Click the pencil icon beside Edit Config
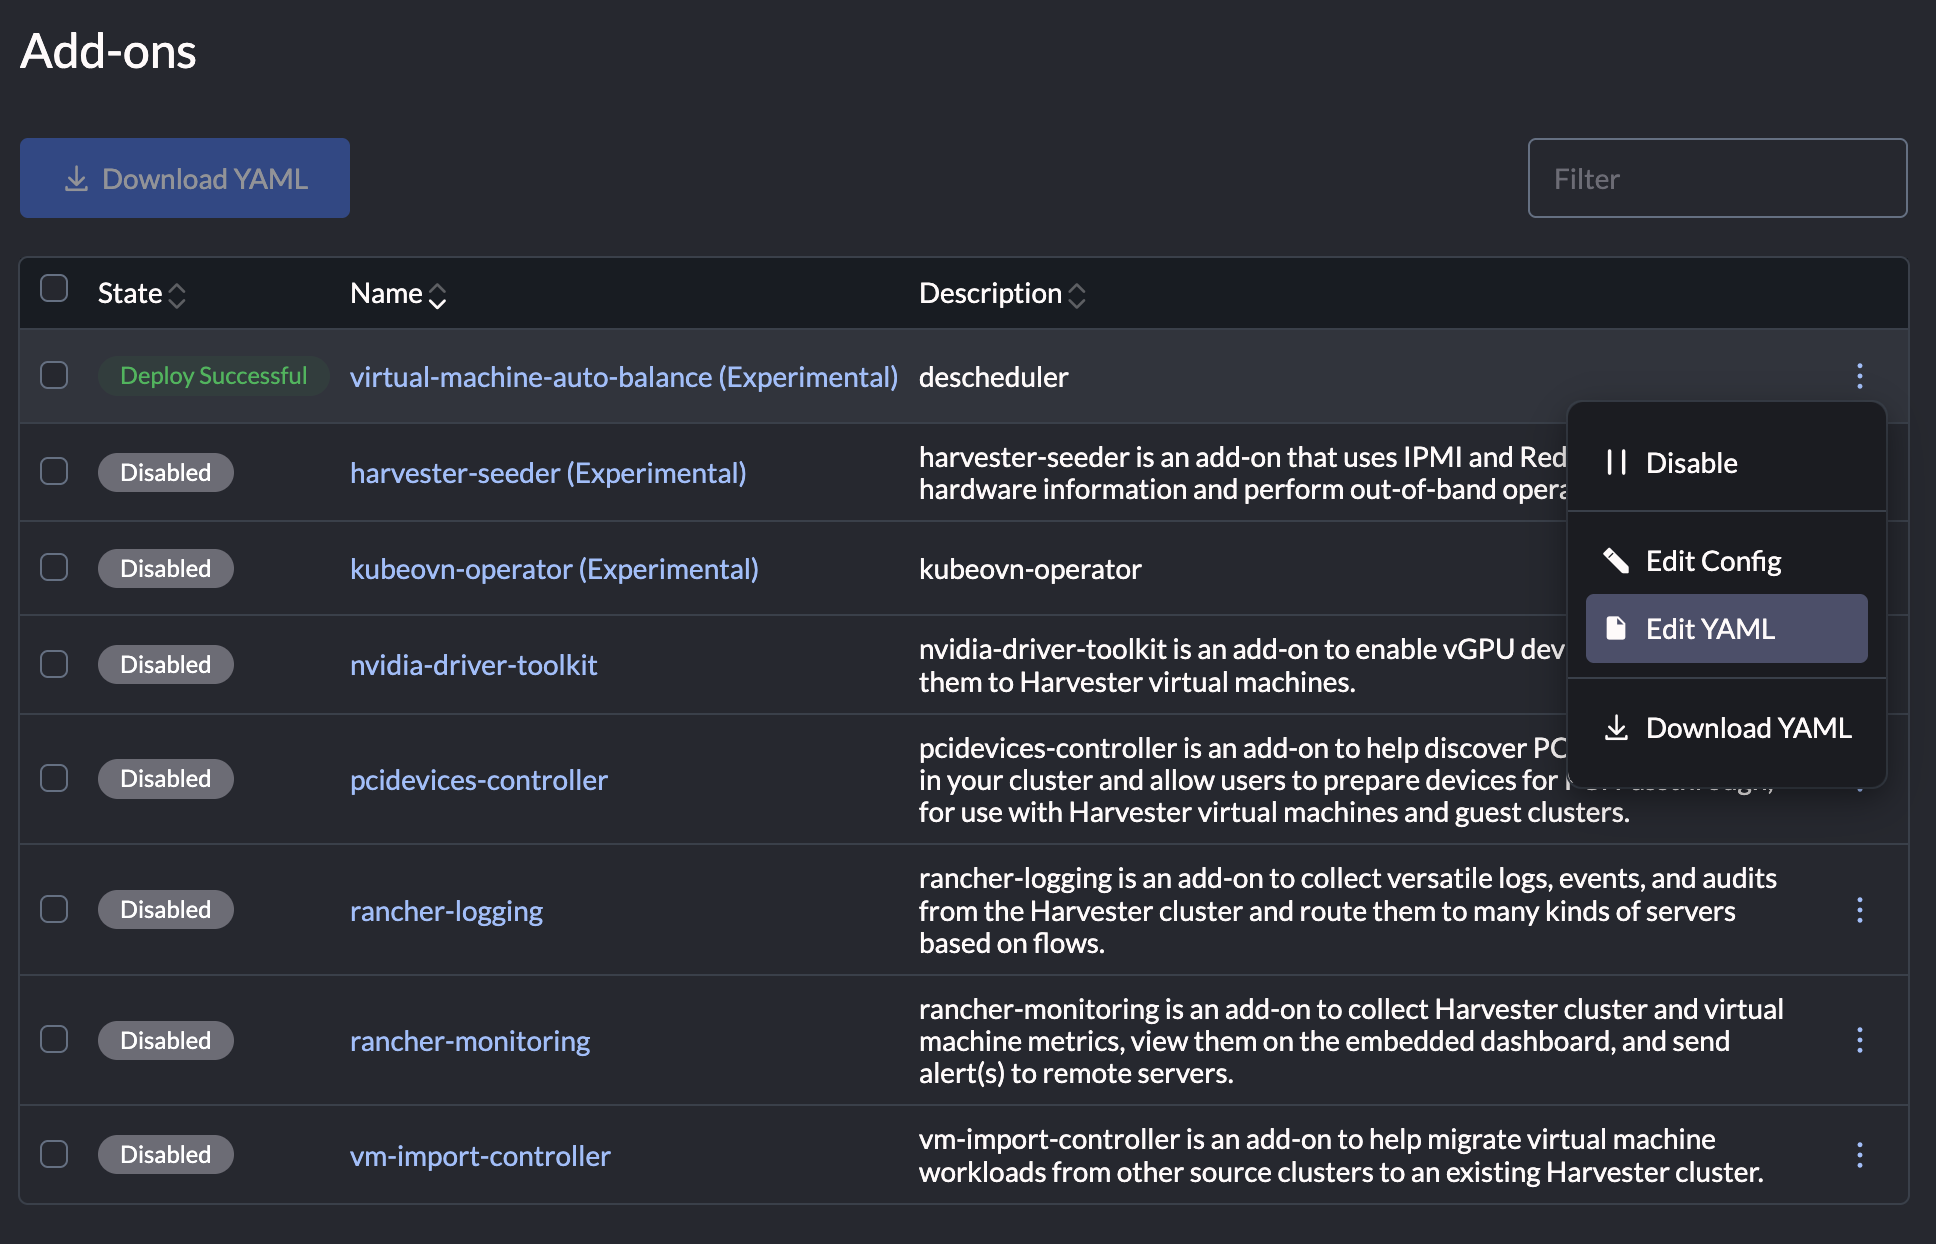This screenshot has height=1244, width=1936. point(1616,561)
